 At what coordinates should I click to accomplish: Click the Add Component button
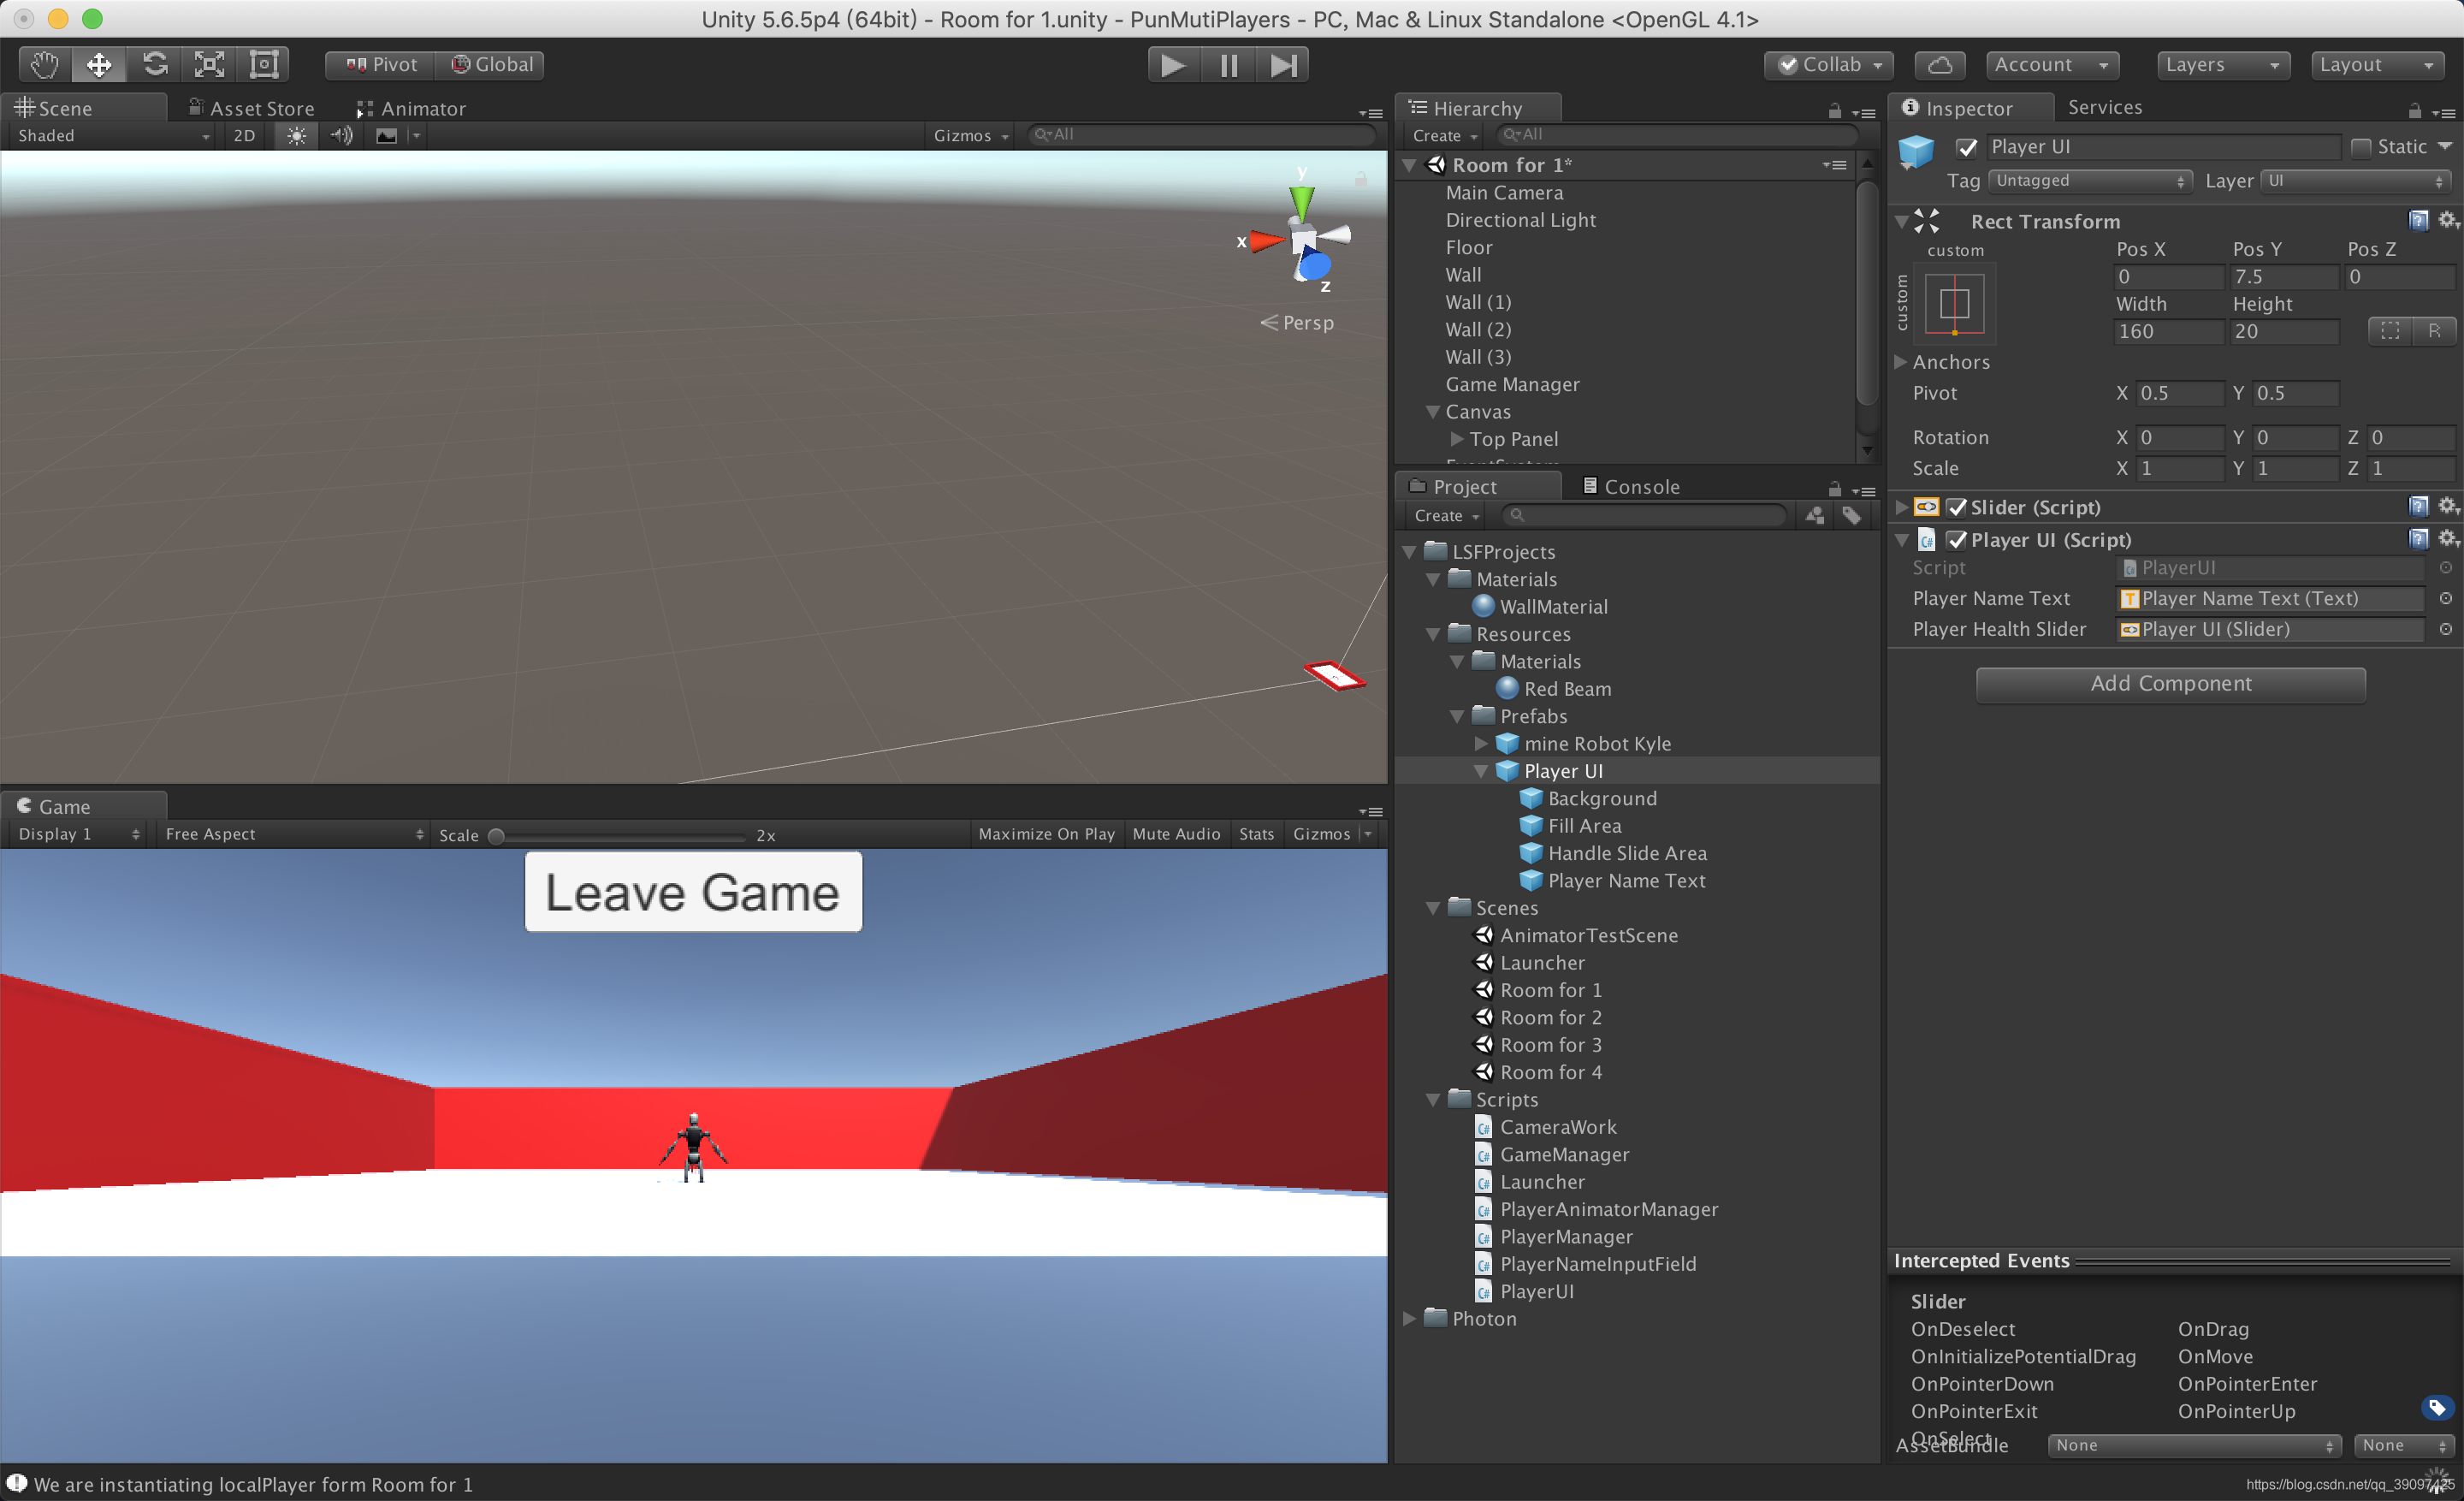[2168, 684]
